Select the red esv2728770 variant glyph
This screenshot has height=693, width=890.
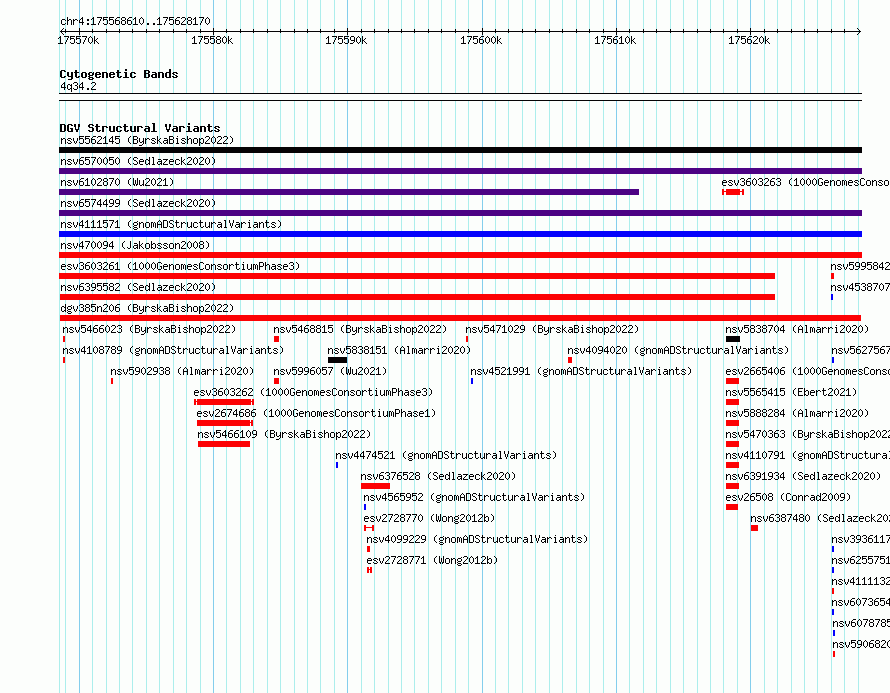(369, 528)
